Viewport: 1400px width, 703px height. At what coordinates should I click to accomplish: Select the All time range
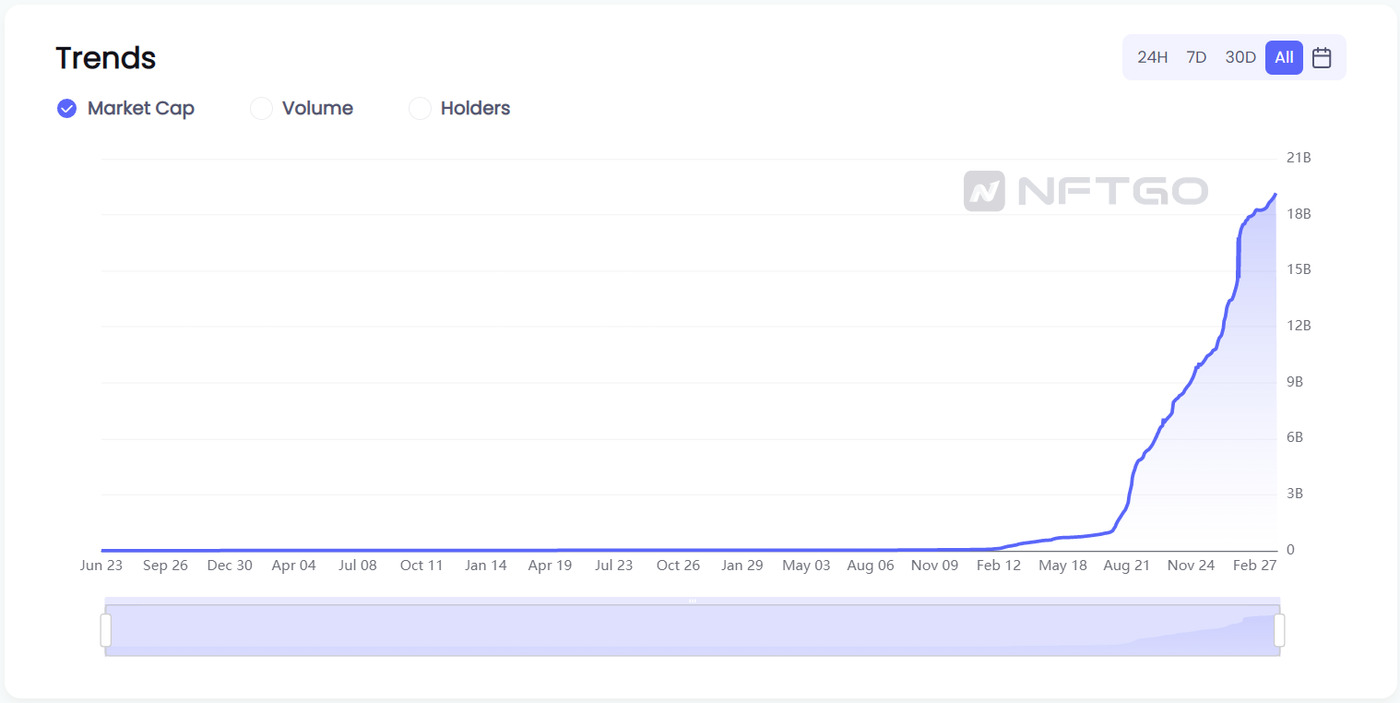tap(1284, 57)
